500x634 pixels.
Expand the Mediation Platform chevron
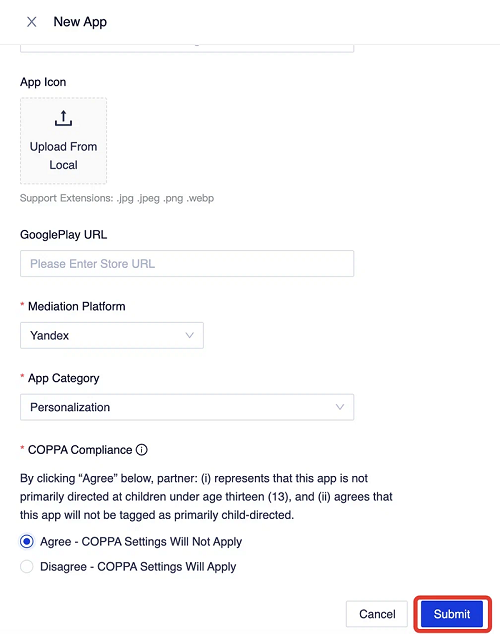[189, 336]
